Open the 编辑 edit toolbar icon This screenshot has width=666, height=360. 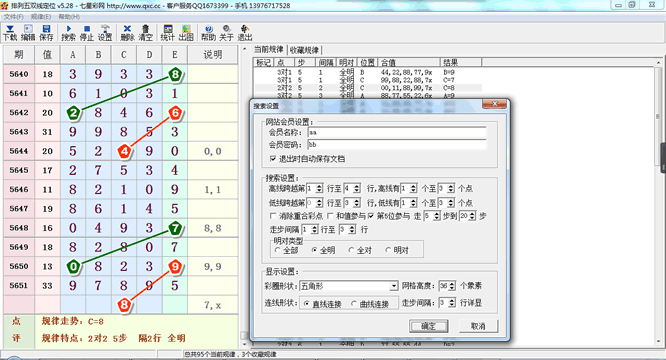point(28,33)
